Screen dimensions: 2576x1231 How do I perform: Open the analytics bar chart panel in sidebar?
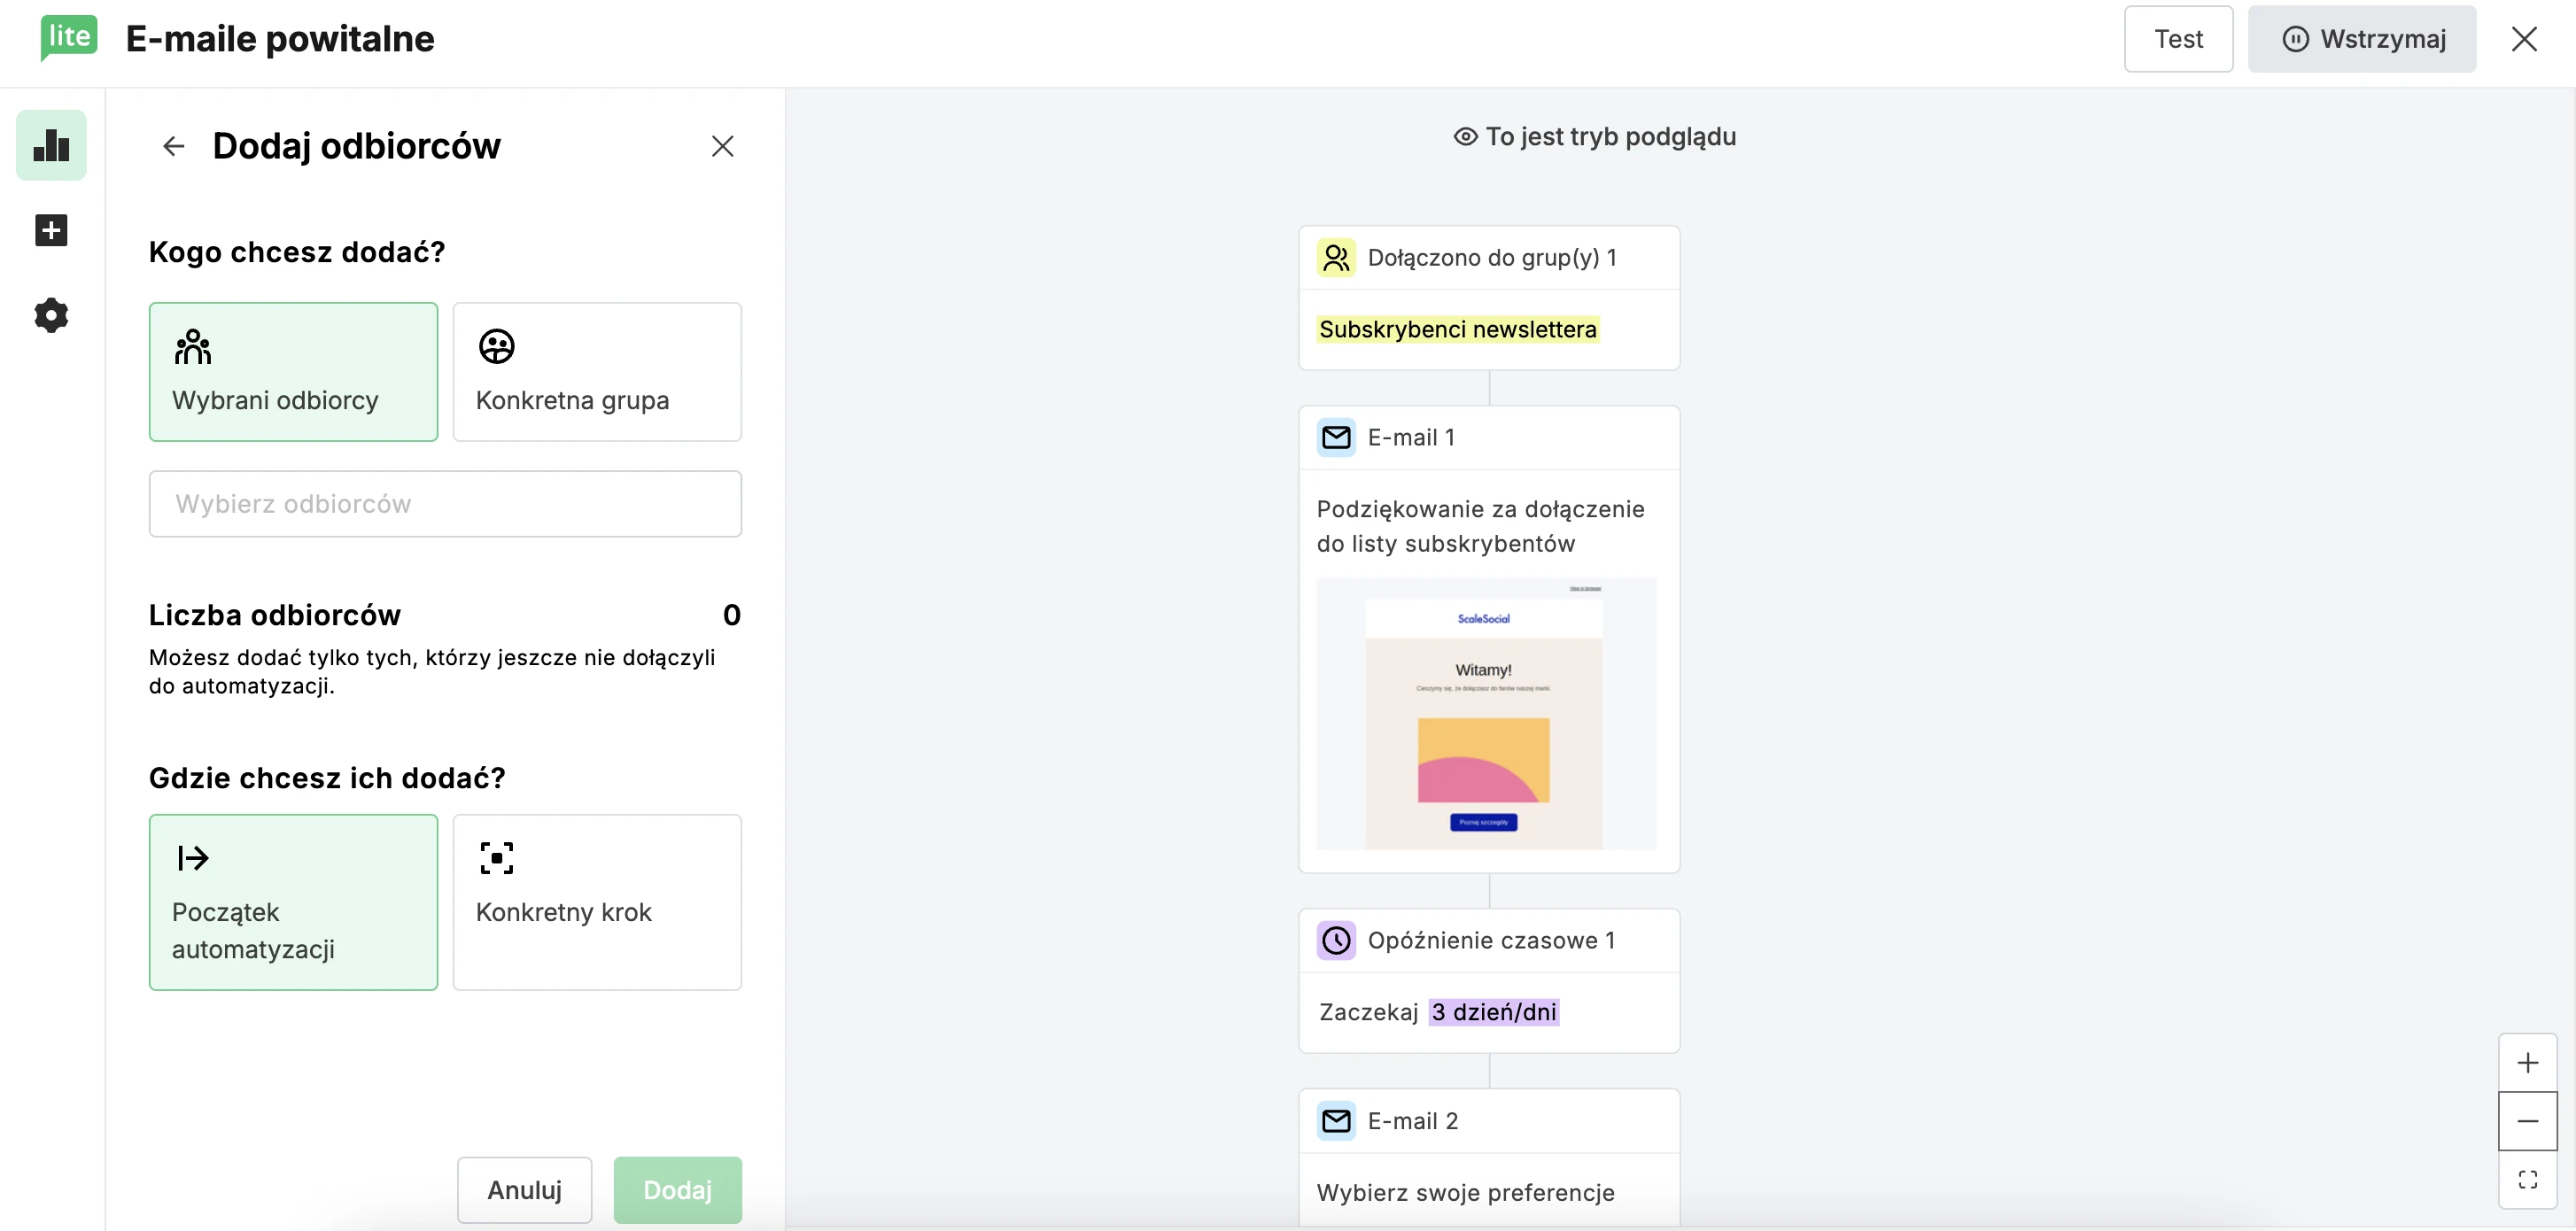click(x=50, y=145)
